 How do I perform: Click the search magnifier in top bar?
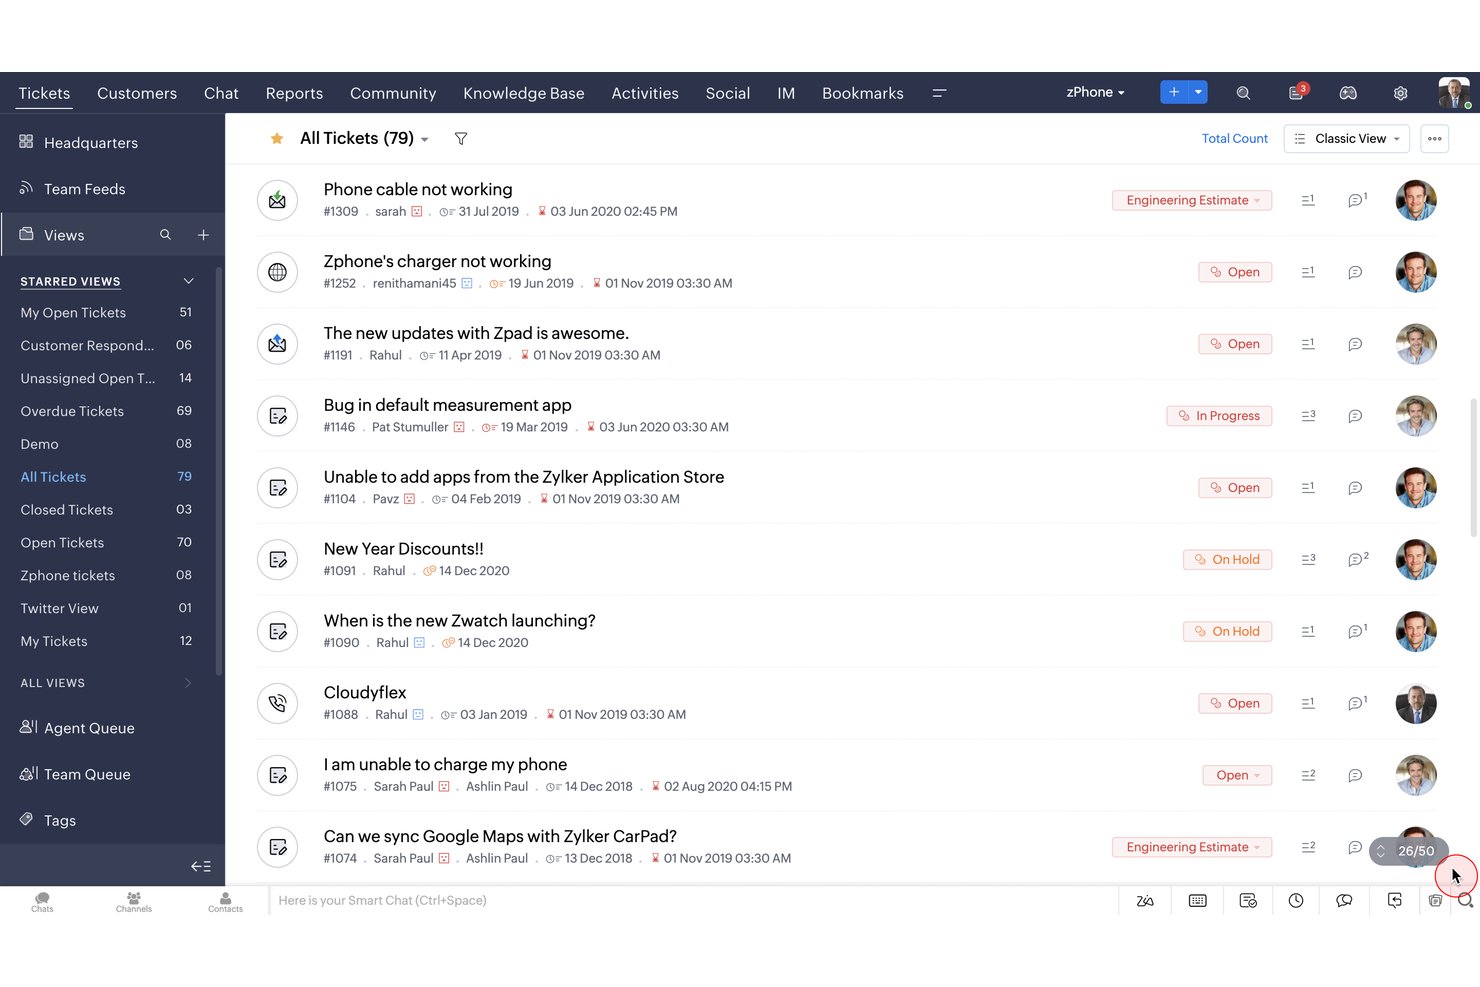point(1243,93)
